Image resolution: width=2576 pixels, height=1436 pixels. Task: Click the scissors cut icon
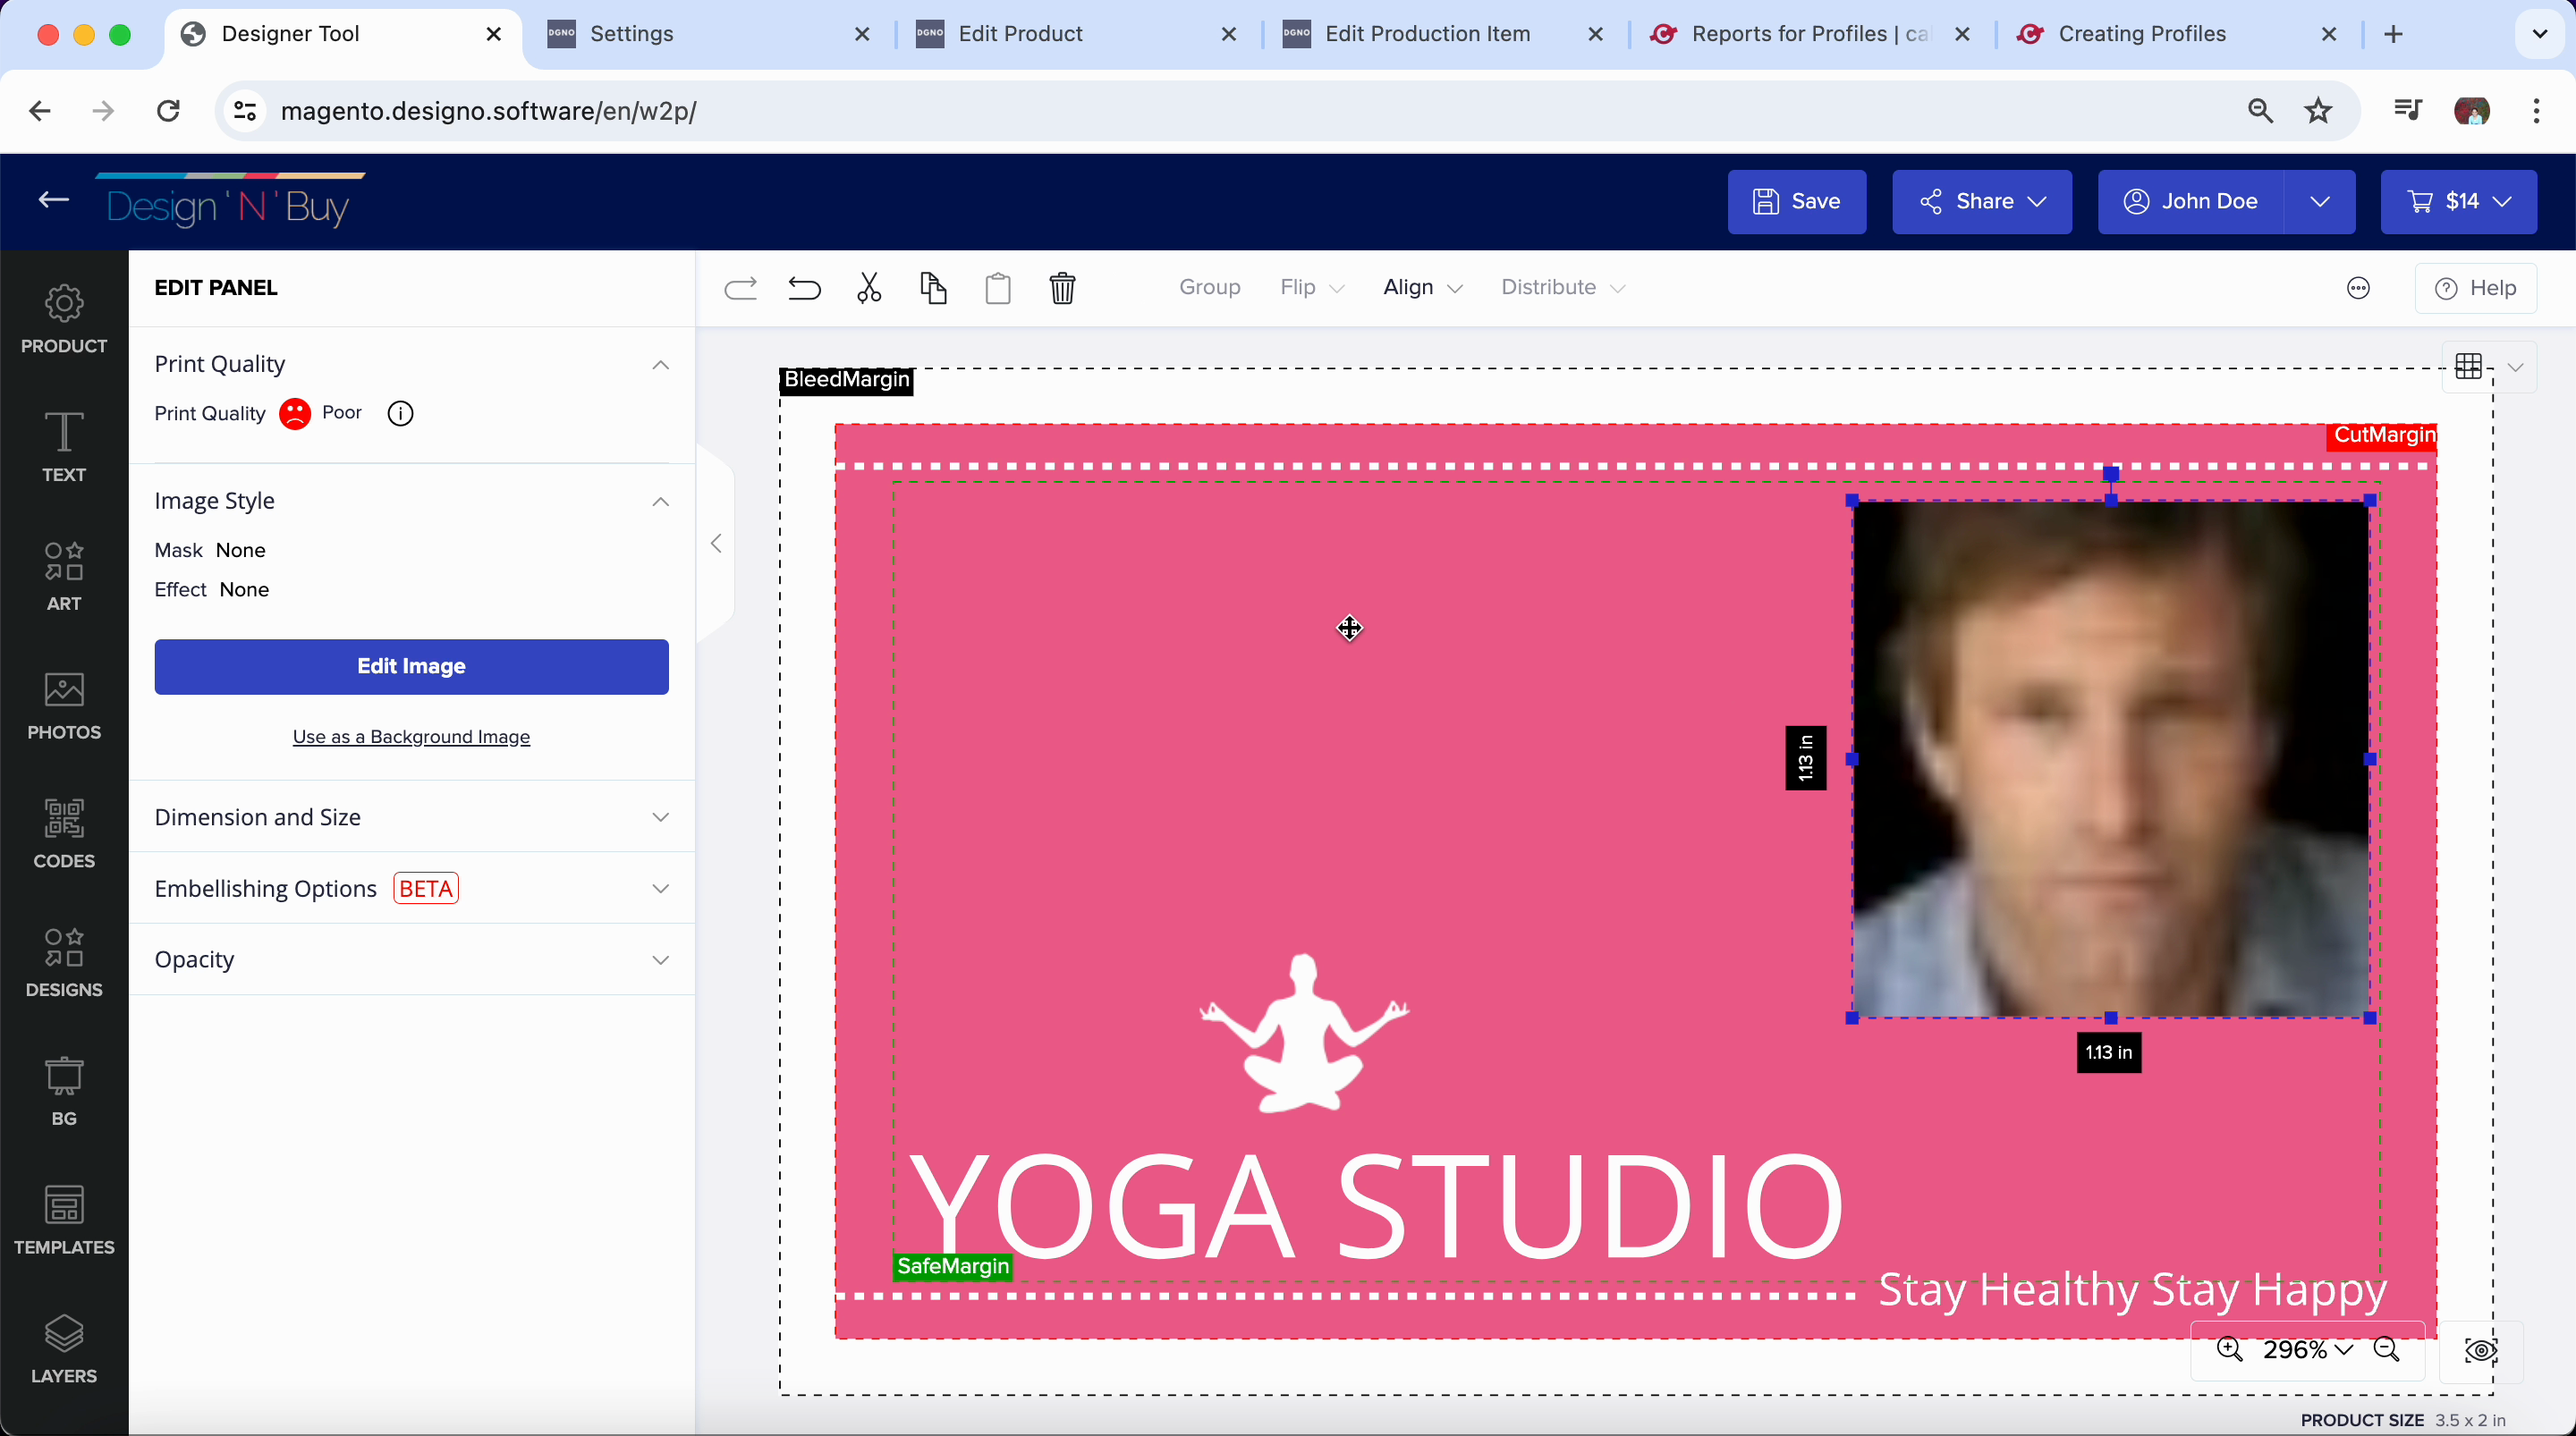pyautogui.click(x=869, y=288)
